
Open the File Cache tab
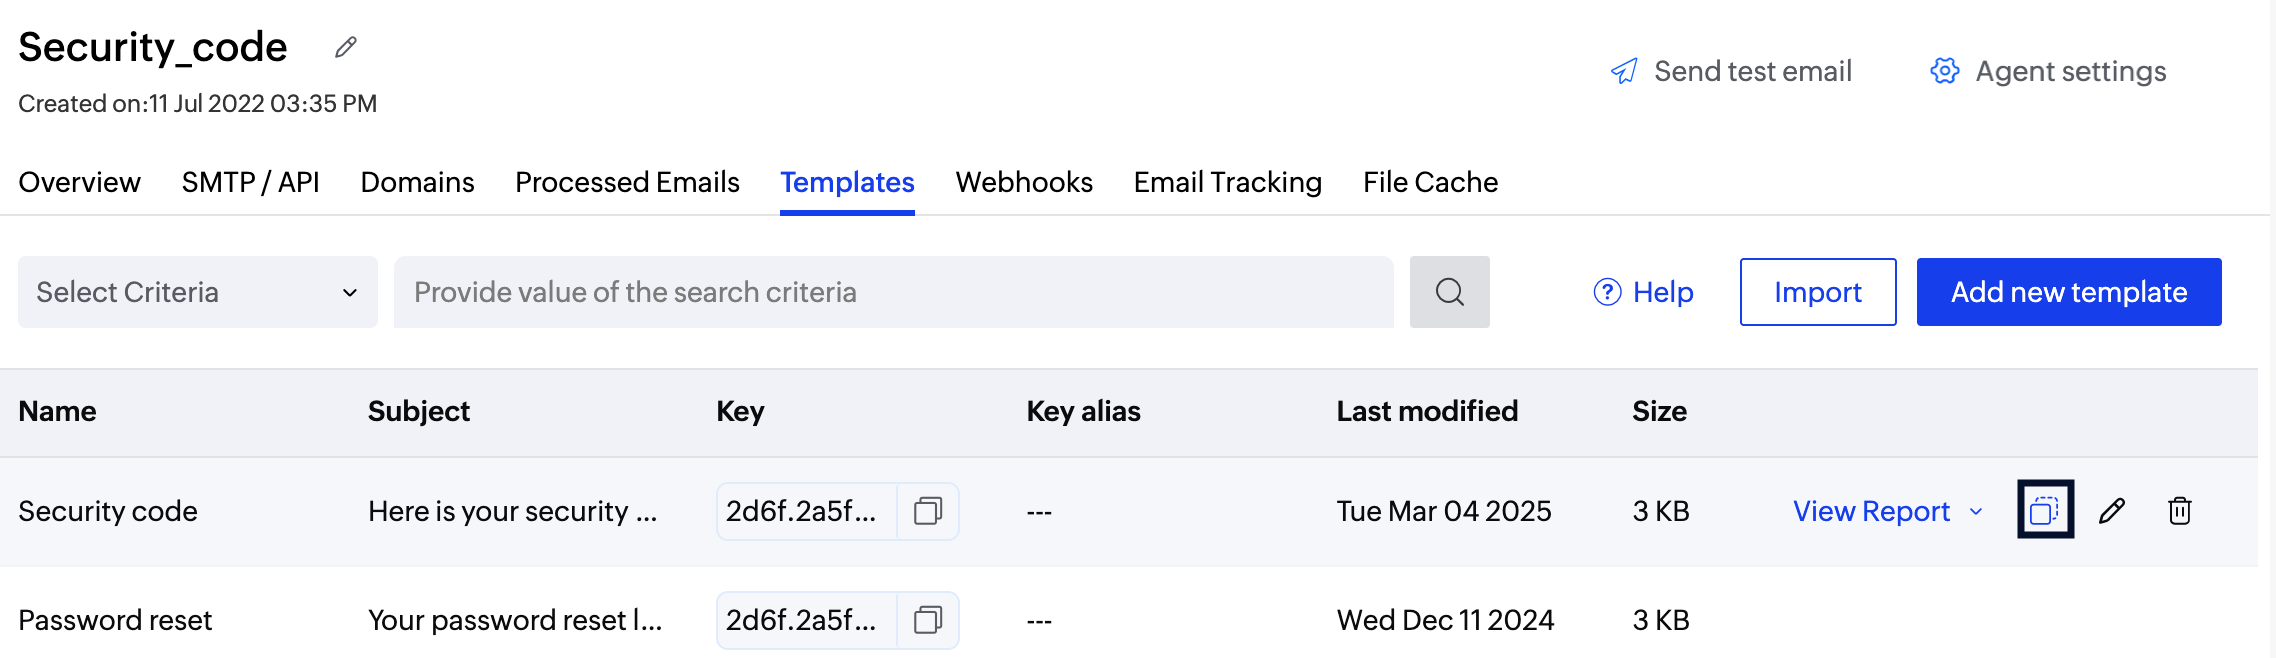[1430, 182]
